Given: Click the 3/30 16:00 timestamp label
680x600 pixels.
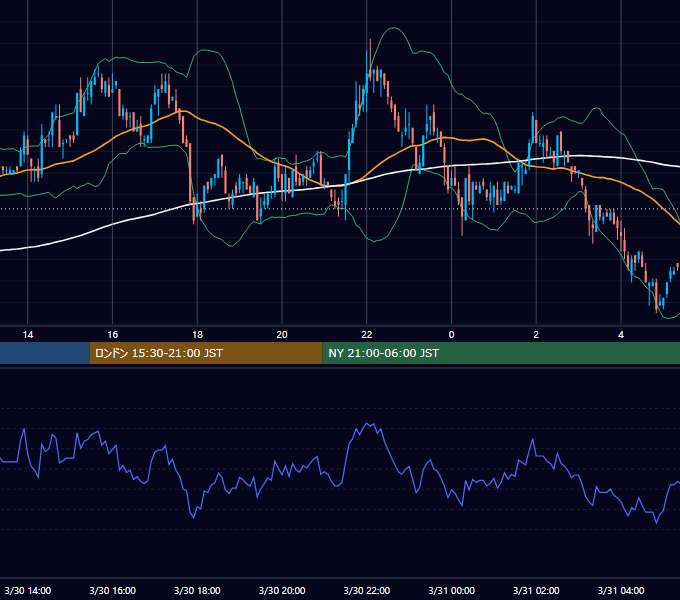Looking at the screenshot, I should (x=112, y=590).
